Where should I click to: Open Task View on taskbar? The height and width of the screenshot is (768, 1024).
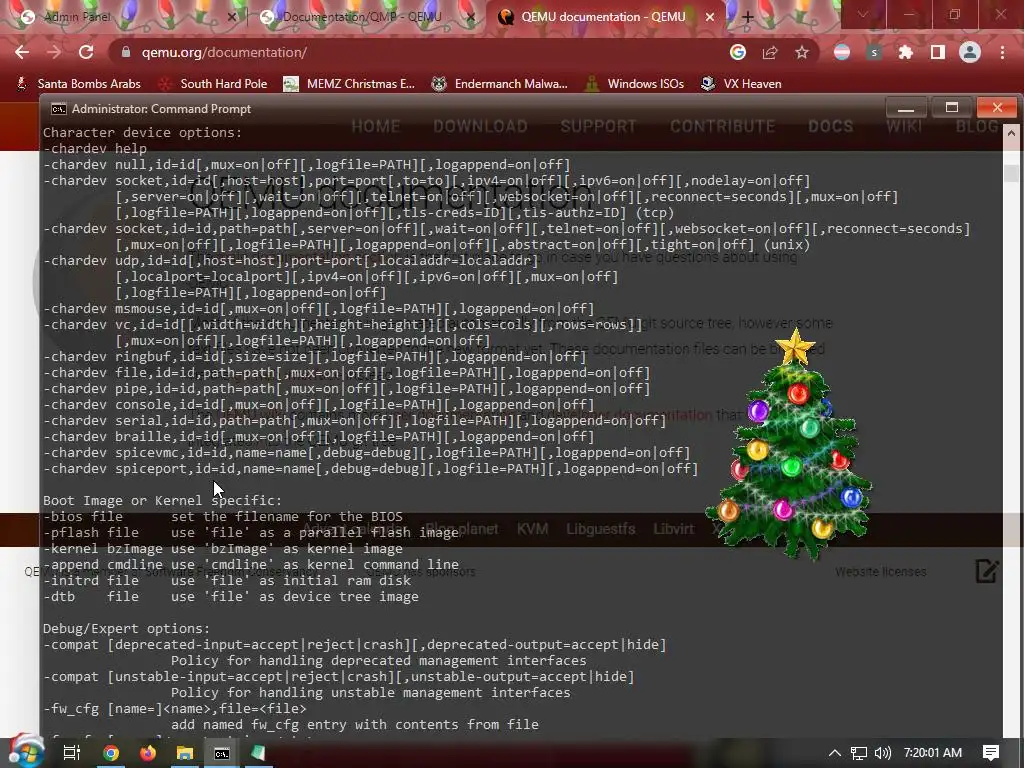[x=71, y=753]
